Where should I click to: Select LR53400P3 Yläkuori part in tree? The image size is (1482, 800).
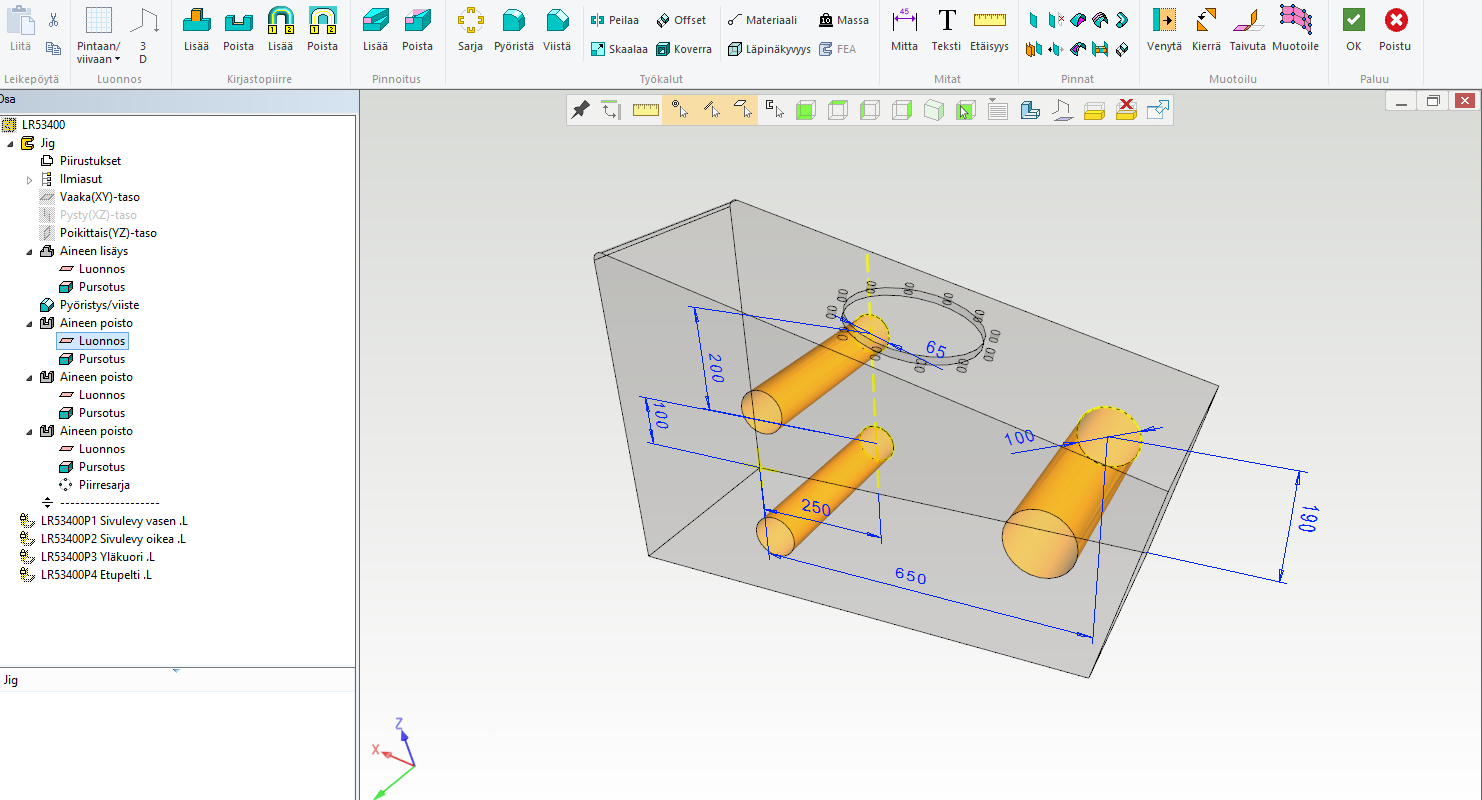[x=97, y=557]
